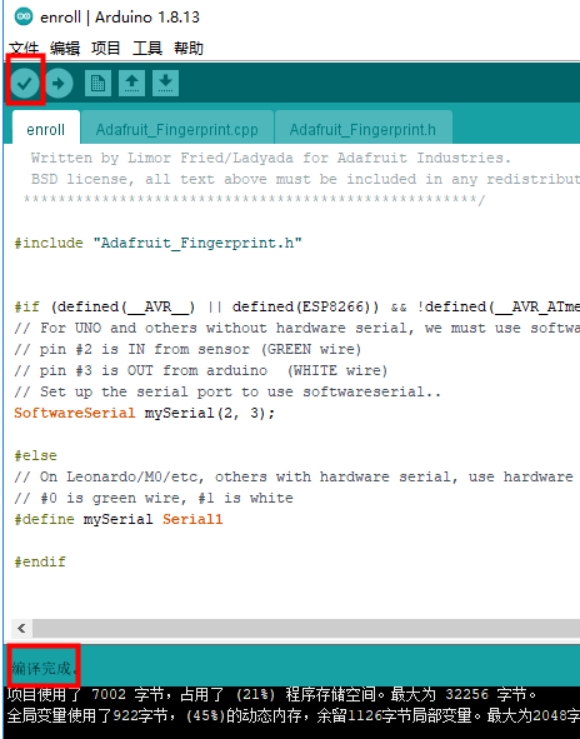Save sketch with the down-arrow icon
This screenshot has height=739, width=580.
click(x=165, y=83)
